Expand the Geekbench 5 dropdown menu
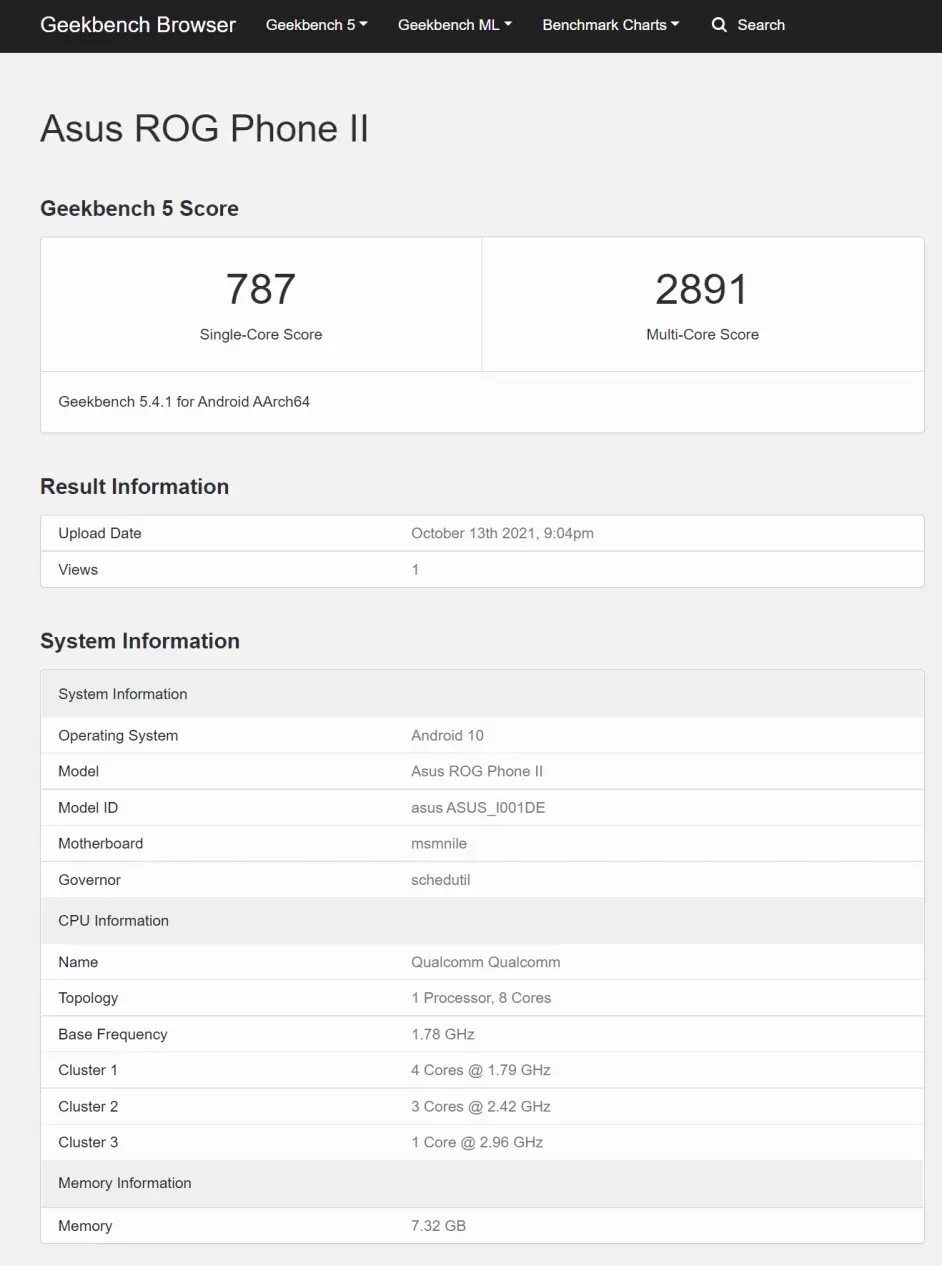The image size is (942, 1266). coord(317,25)
